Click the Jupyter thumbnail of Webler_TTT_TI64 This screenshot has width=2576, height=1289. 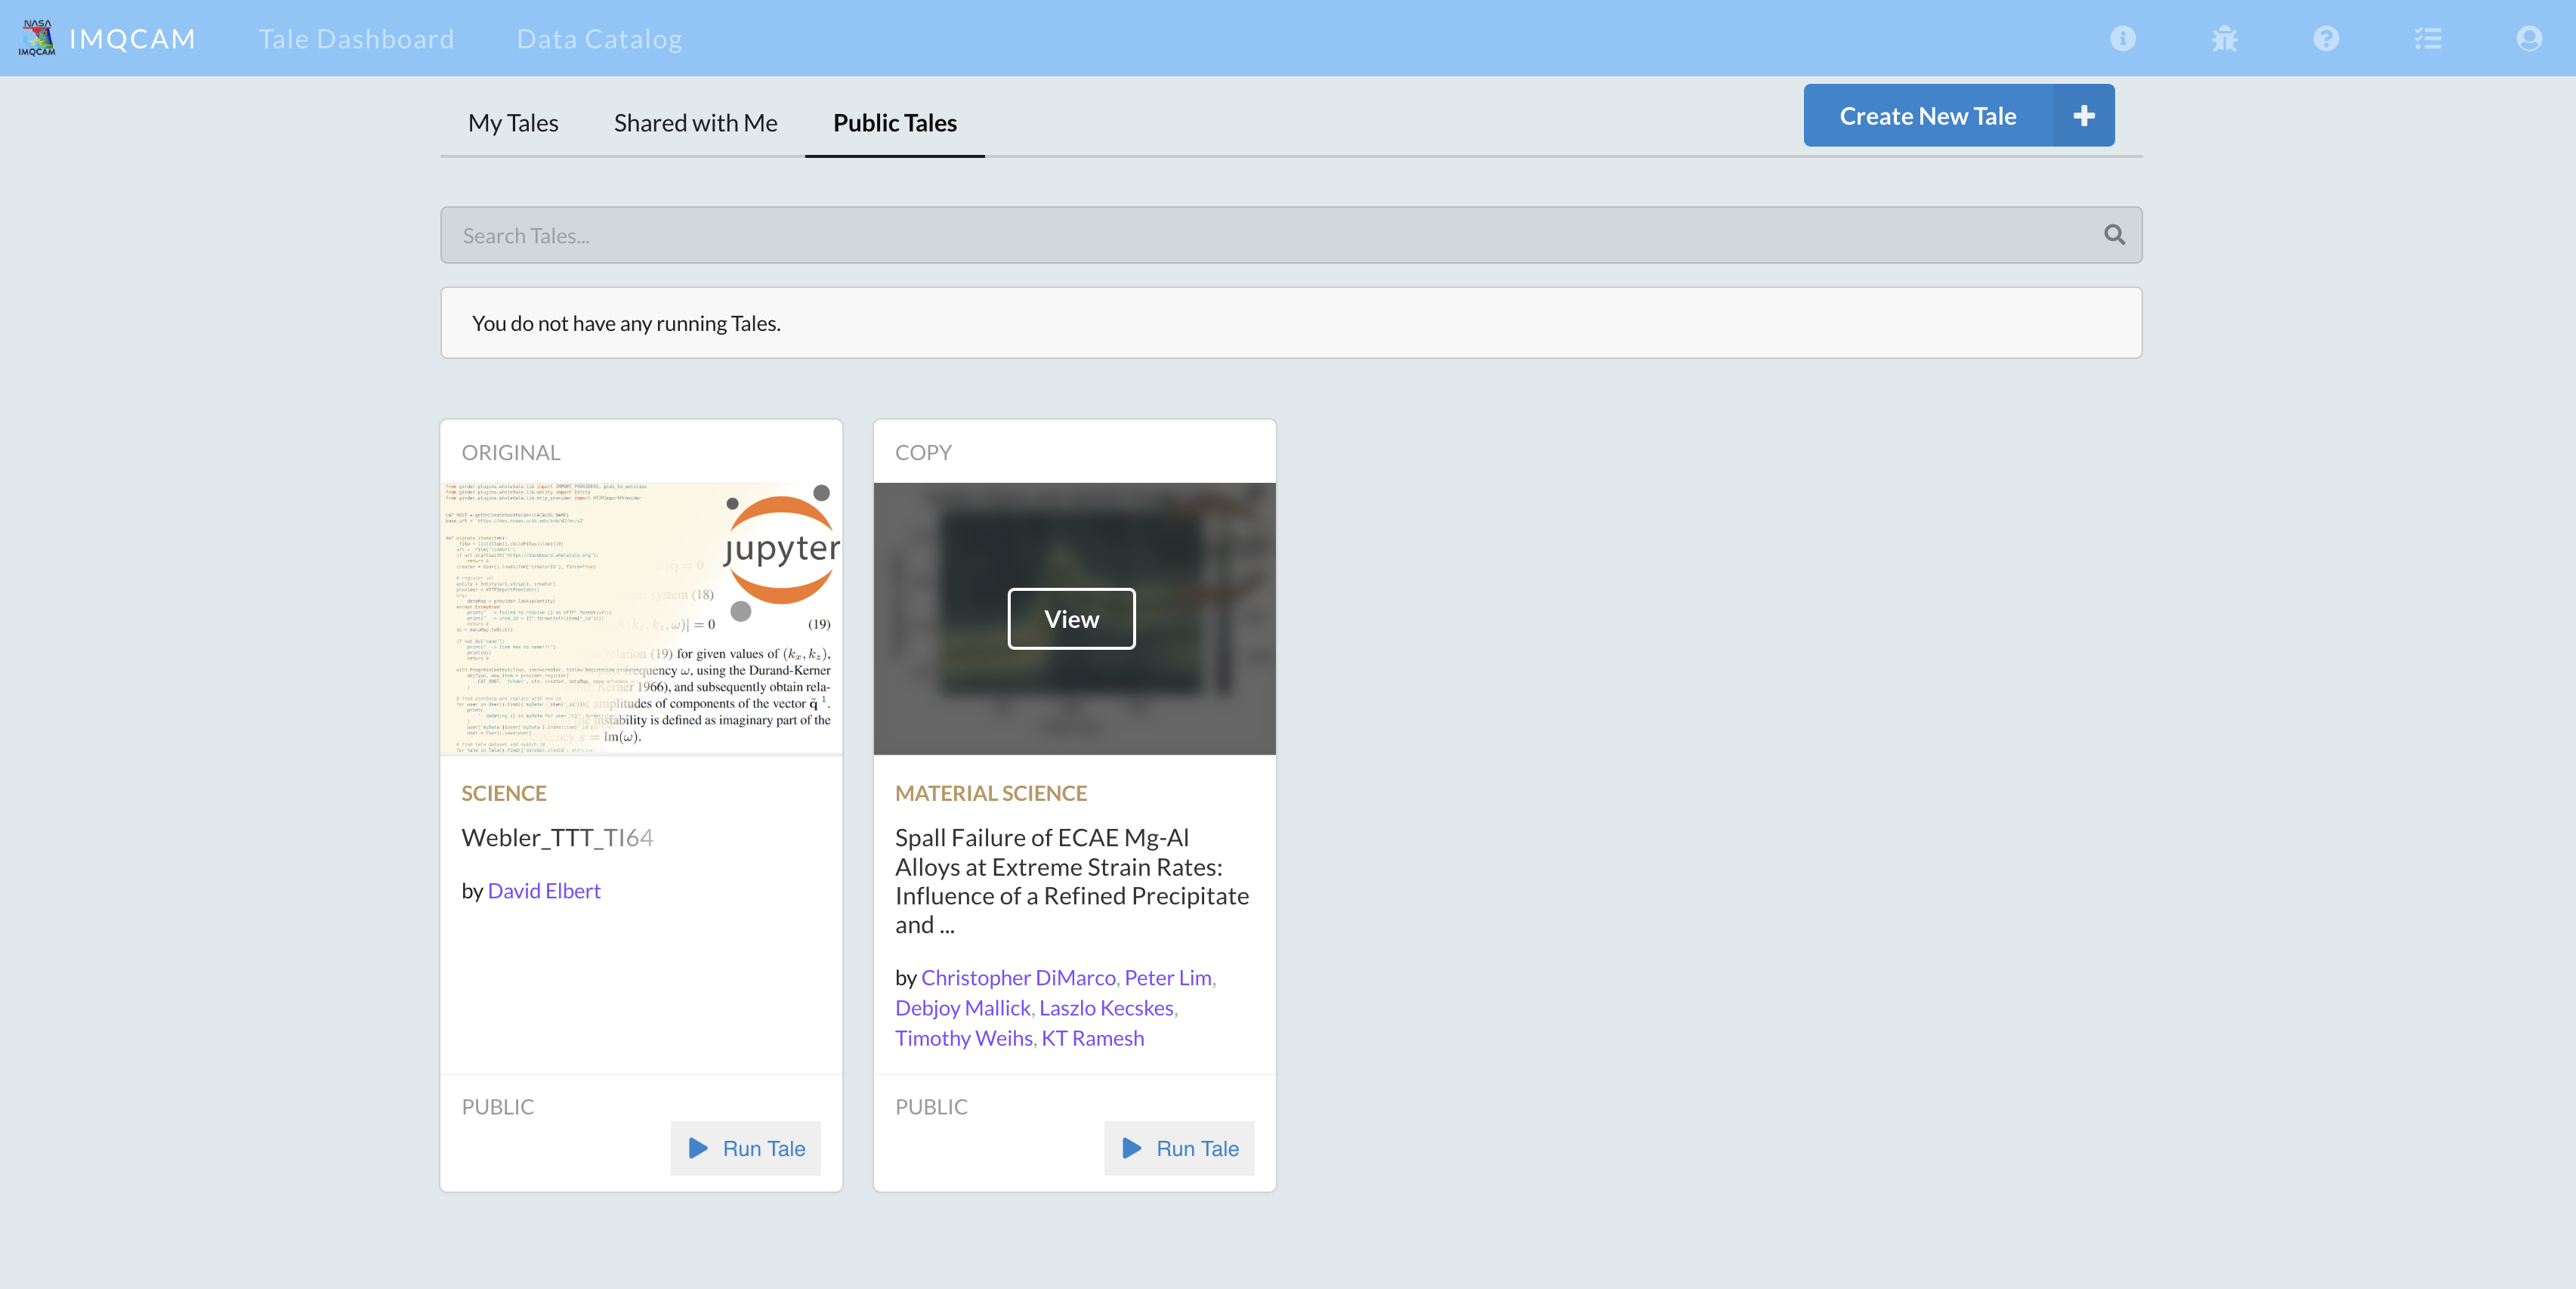coord(641,618)
